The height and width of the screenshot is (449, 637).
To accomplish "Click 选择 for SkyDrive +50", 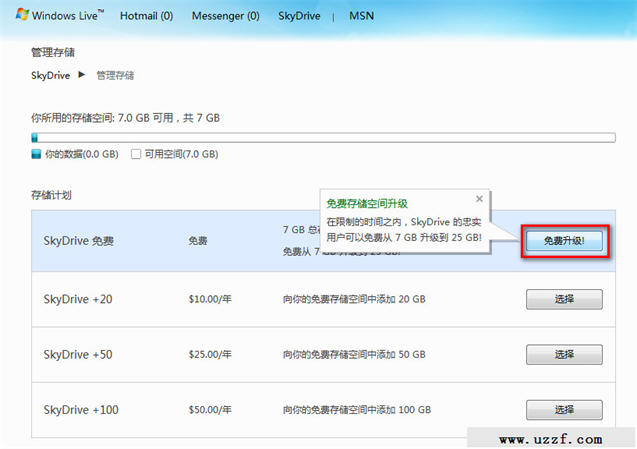I will tap(564, 354).
